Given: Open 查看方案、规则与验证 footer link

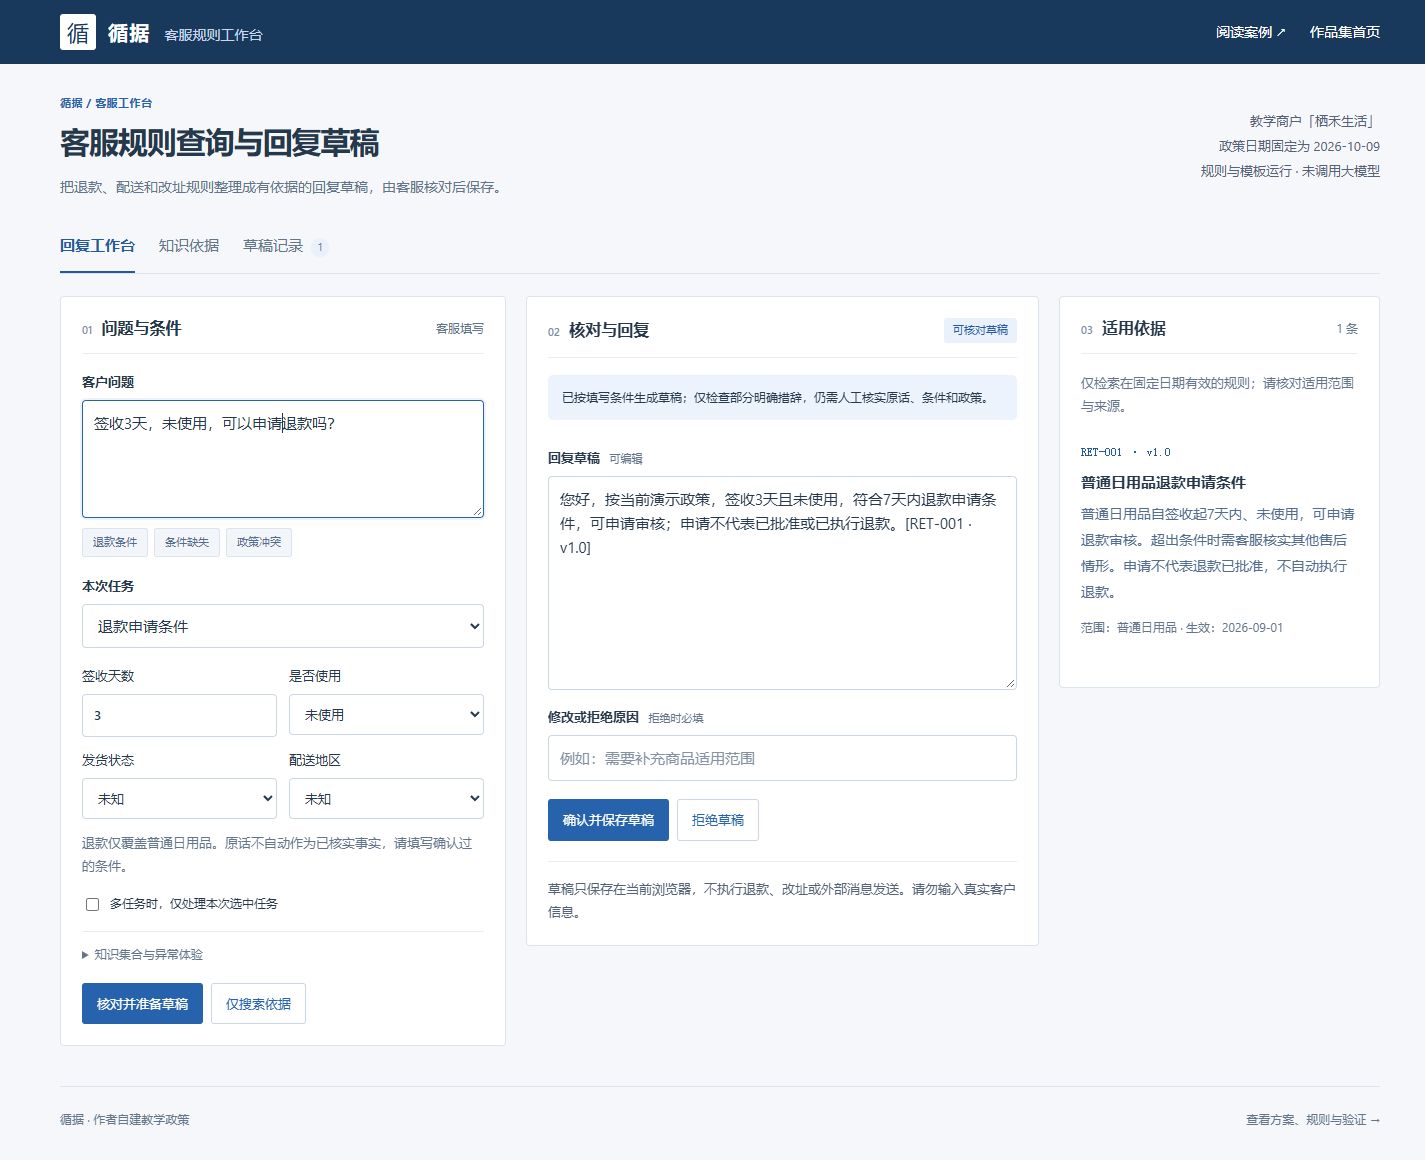Looking at the screenshot, I should click(1313, 1120).
